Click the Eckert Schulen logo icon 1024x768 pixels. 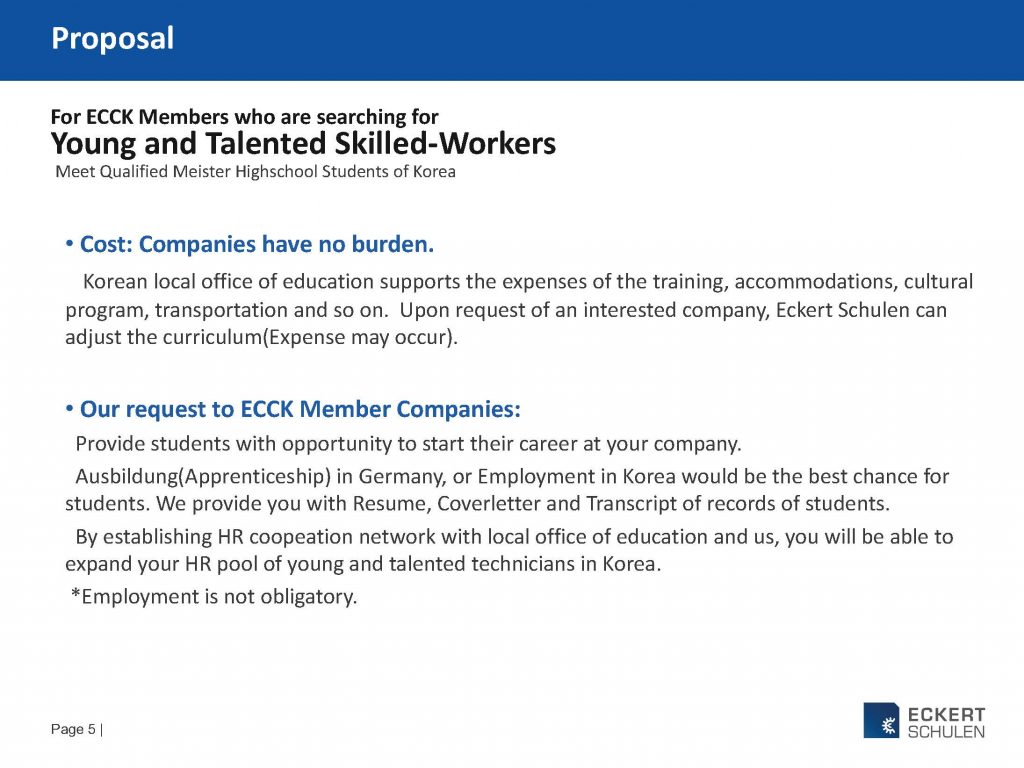click(x=880, y=720)
